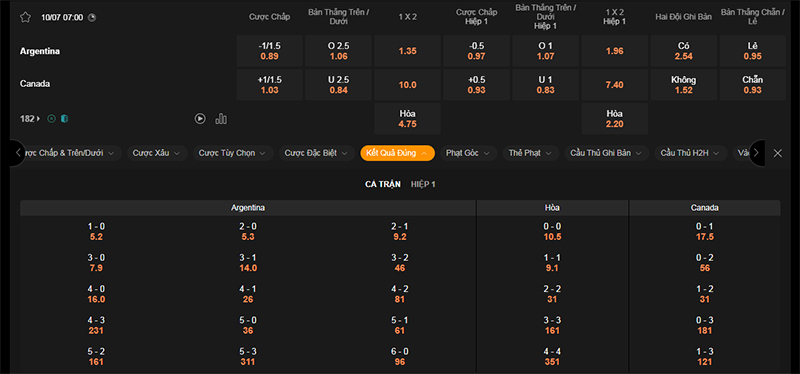800x374 pixels.
Task: Select correct score 3 - 0 at 7.9
Action: click(x=96, y=263)
